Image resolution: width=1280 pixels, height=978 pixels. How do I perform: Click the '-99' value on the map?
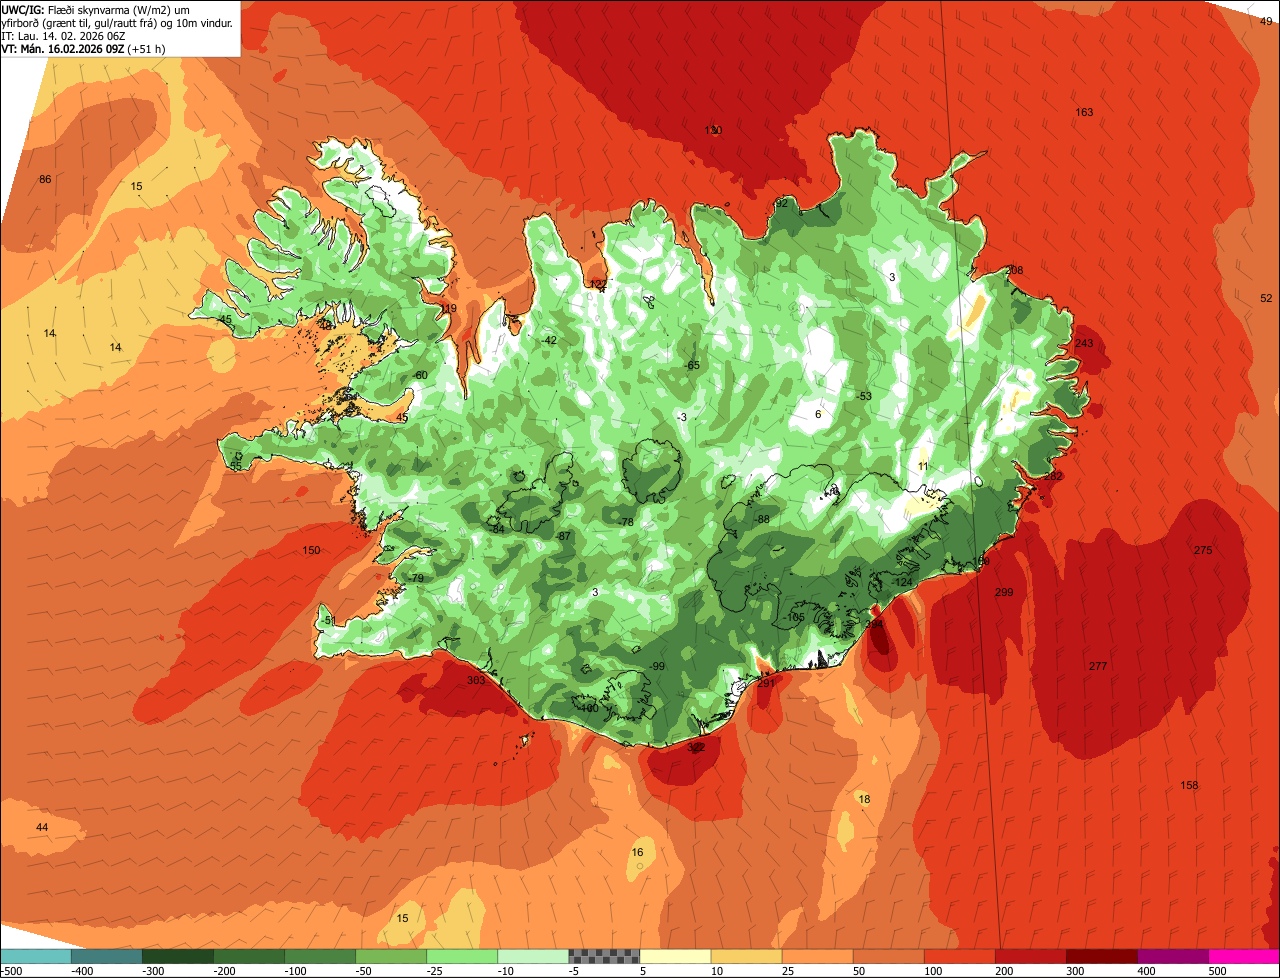(657, 666)
